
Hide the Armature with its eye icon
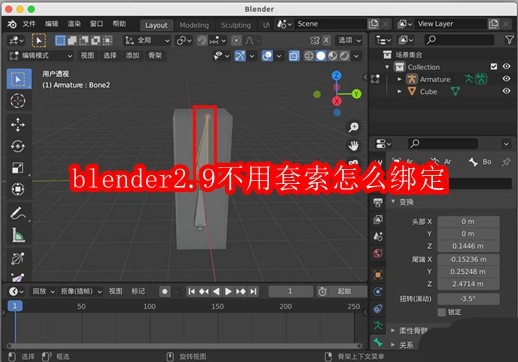(x=506, y=79)
